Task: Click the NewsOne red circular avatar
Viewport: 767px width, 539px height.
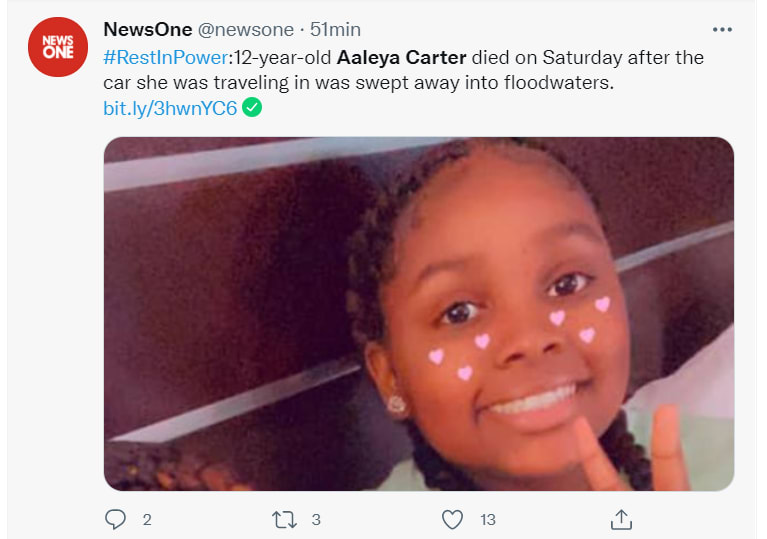Action: click(x=58, y=47)
